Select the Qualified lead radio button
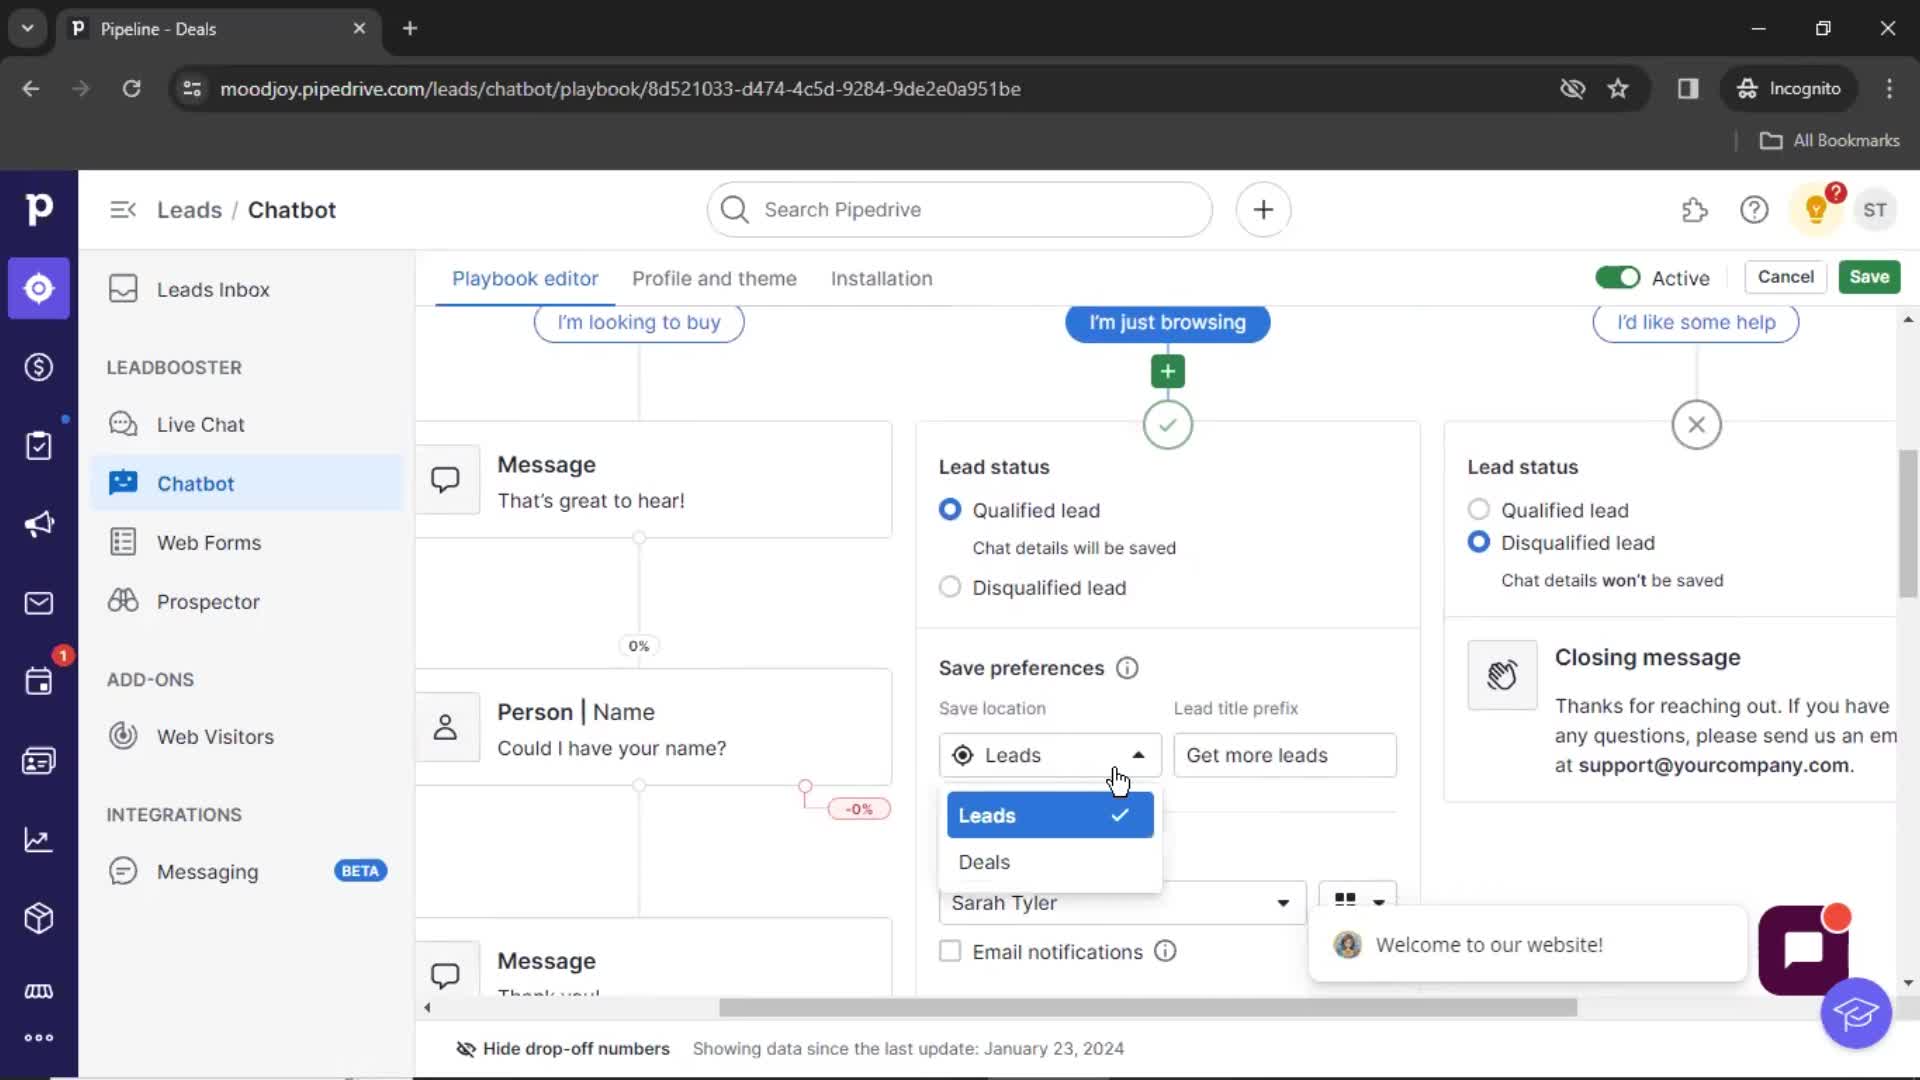This screenshot has width=1920, height=1080. (948, 510)
